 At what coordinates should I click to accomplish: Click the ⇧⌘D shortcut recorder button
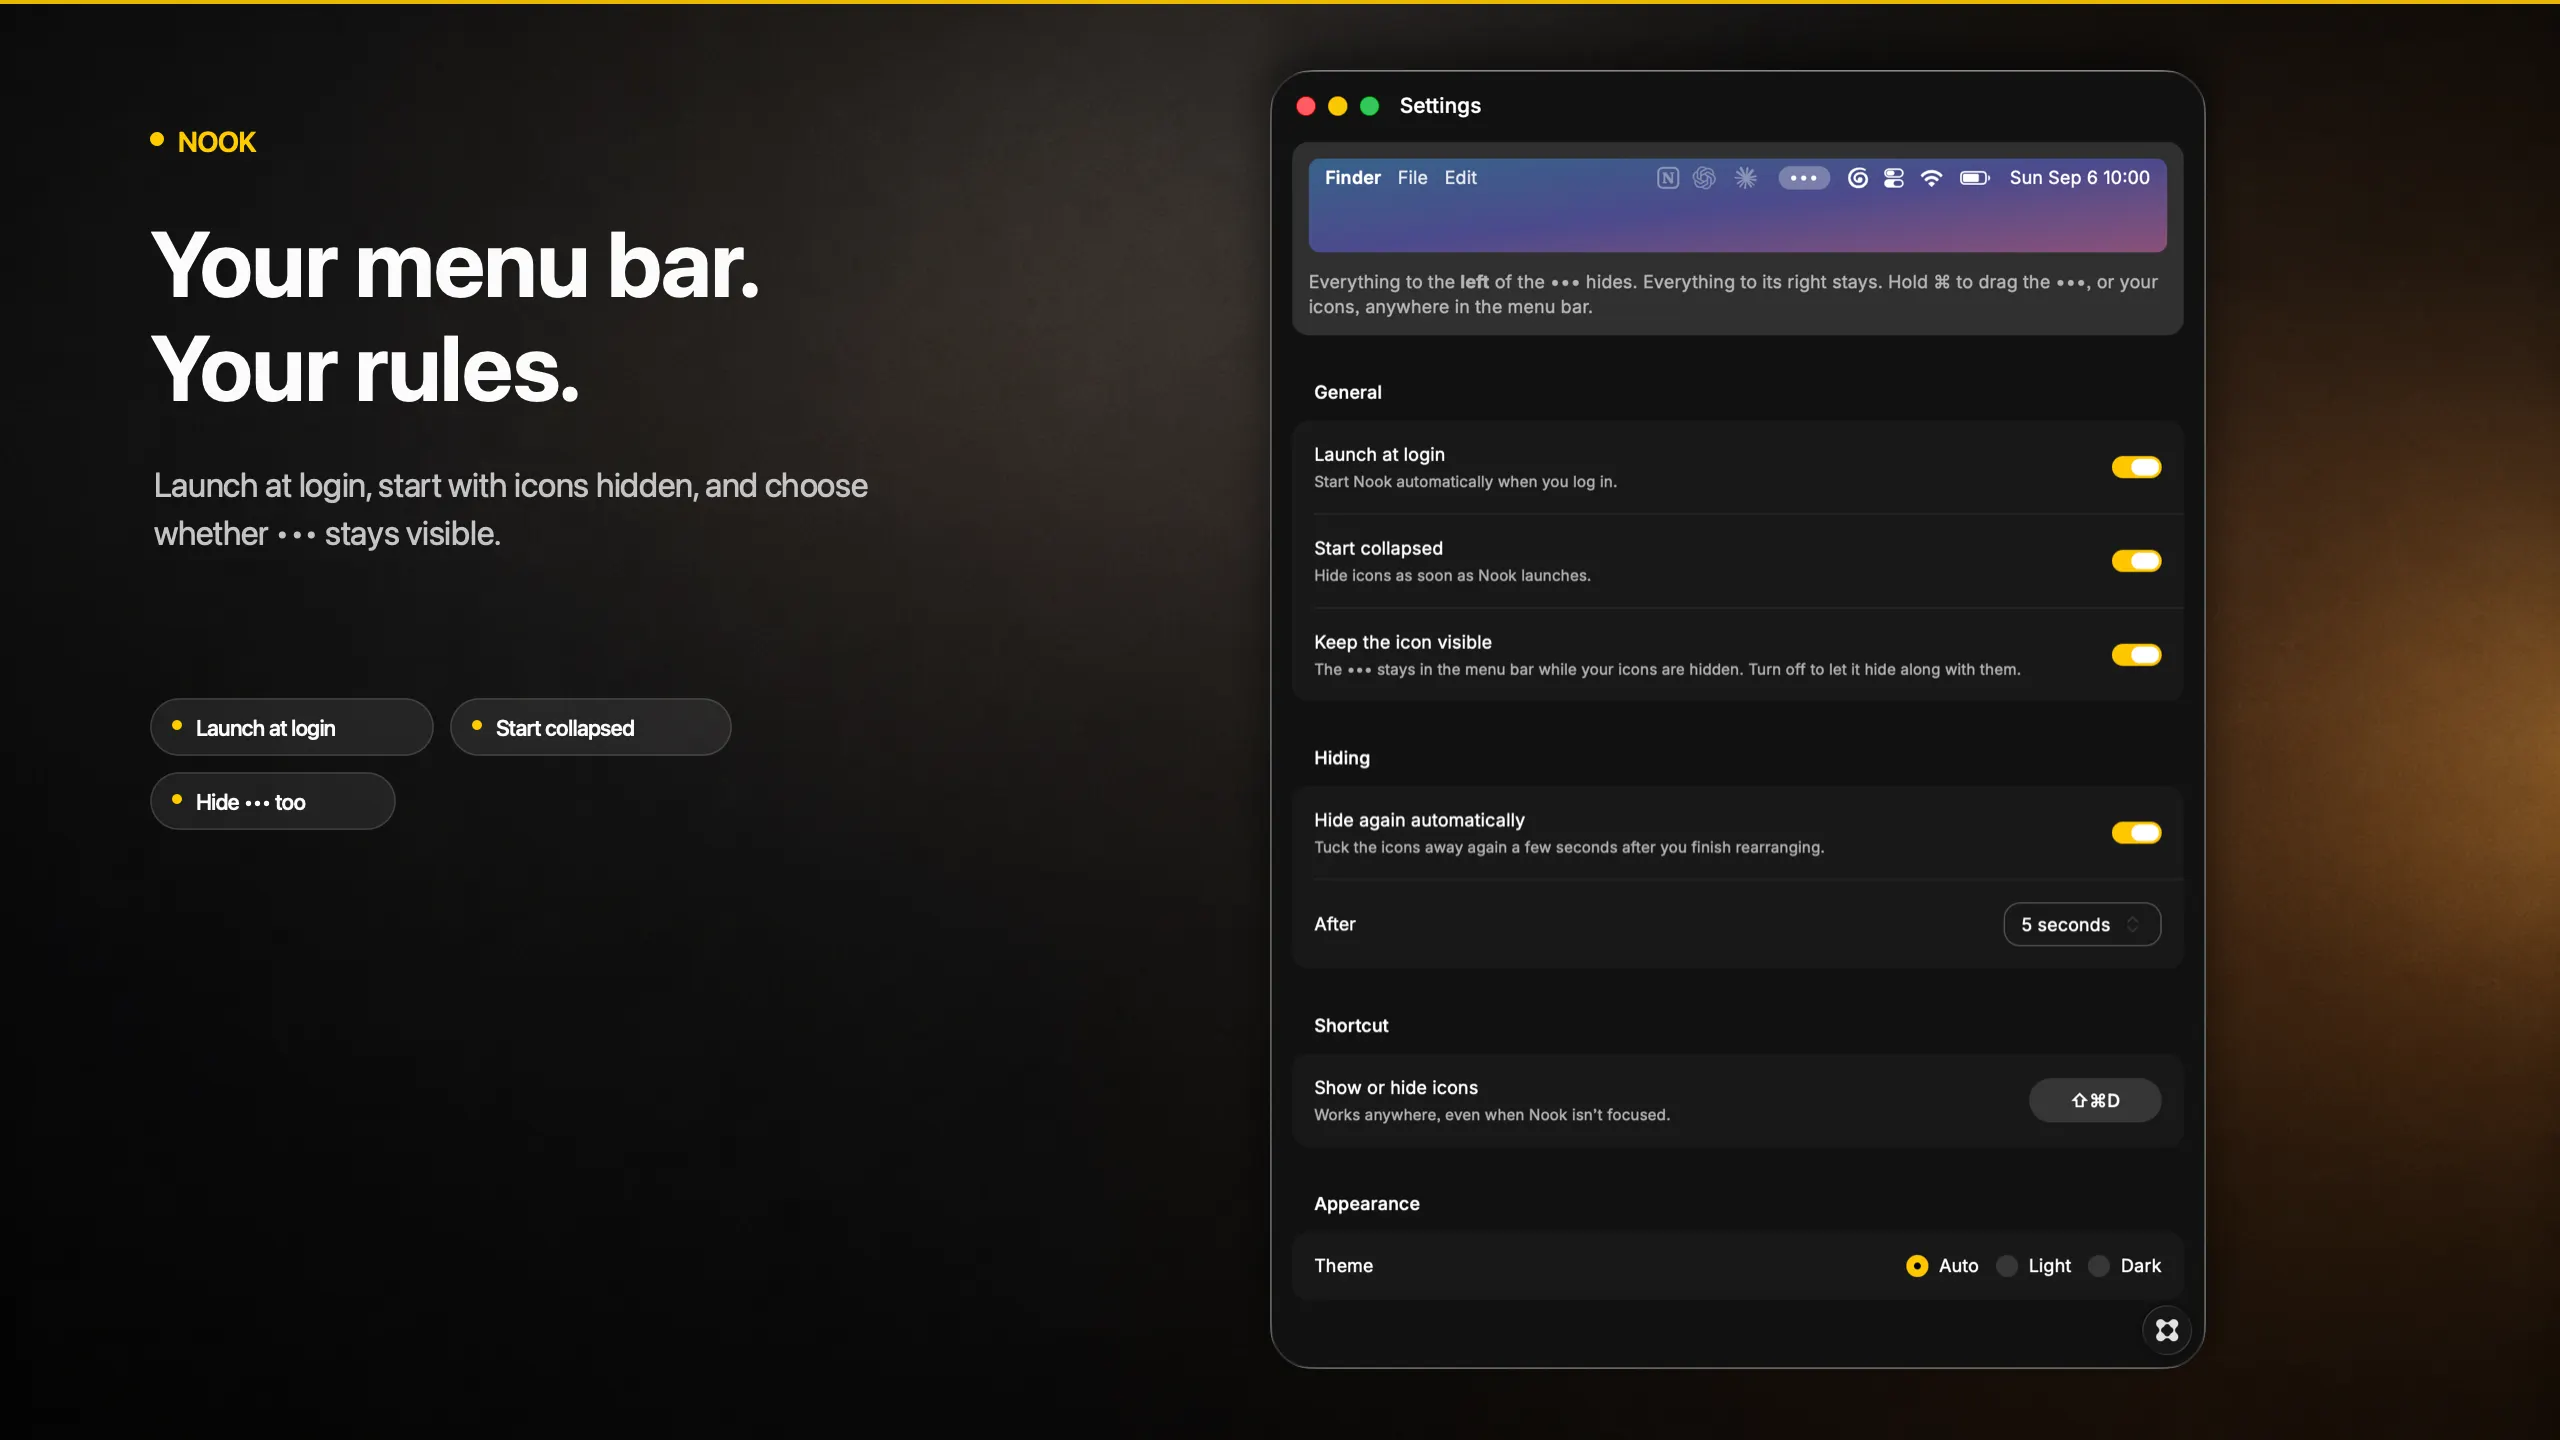tap(2095, 1100)
